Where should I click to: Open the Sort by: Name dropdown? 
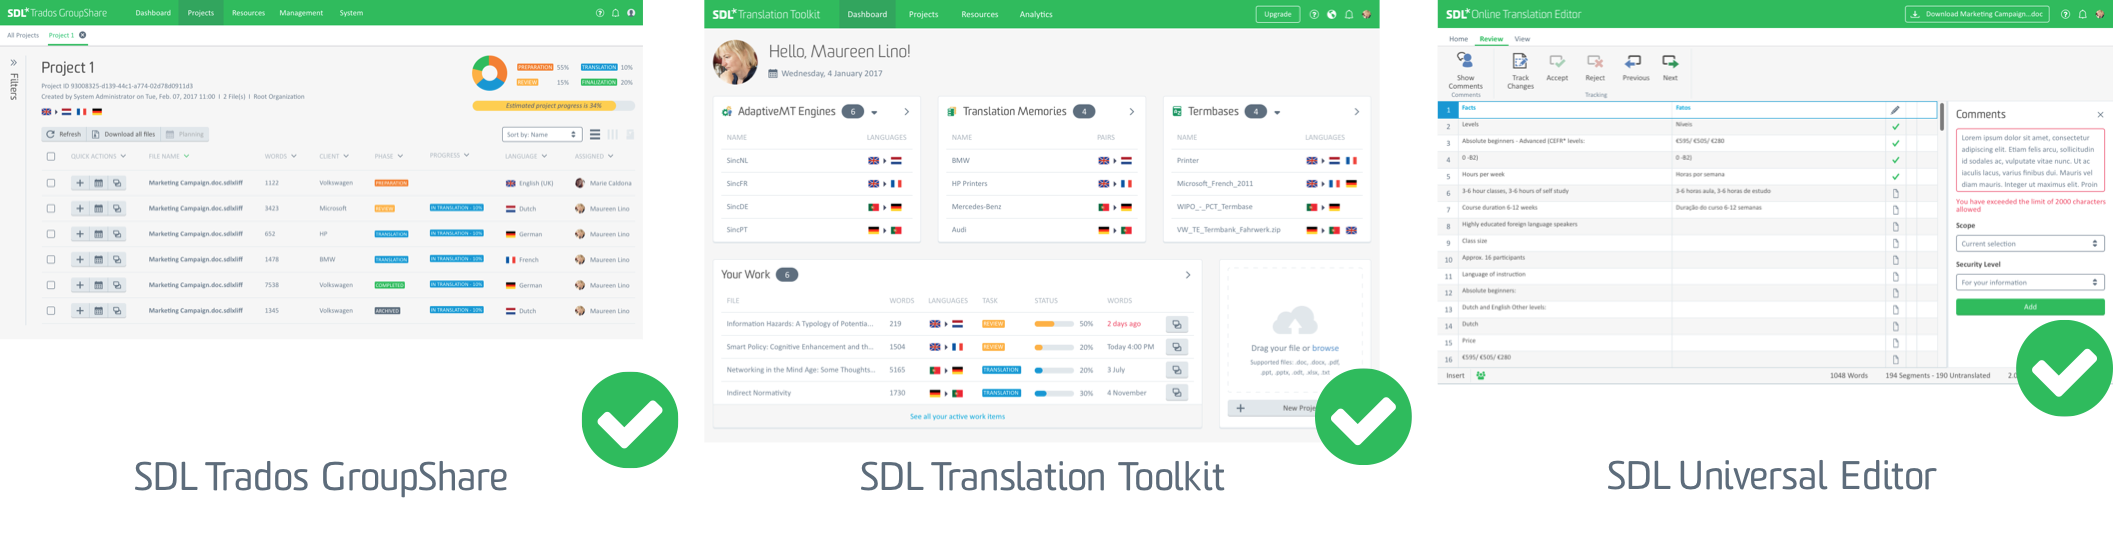point(542,134)
